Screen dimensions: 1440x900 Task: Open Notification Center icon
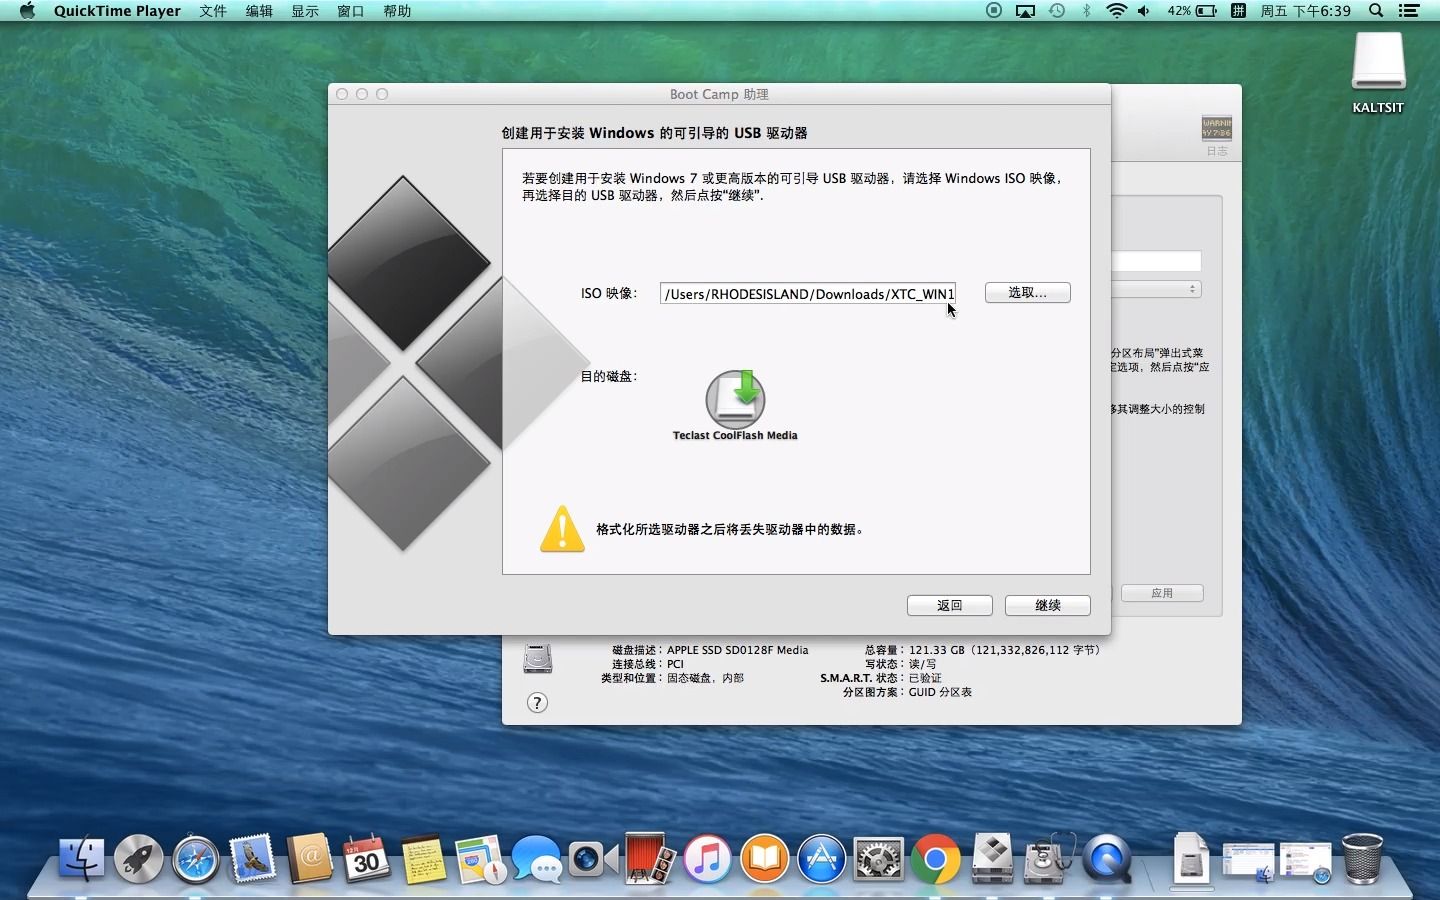click(x=1409, y=11)
